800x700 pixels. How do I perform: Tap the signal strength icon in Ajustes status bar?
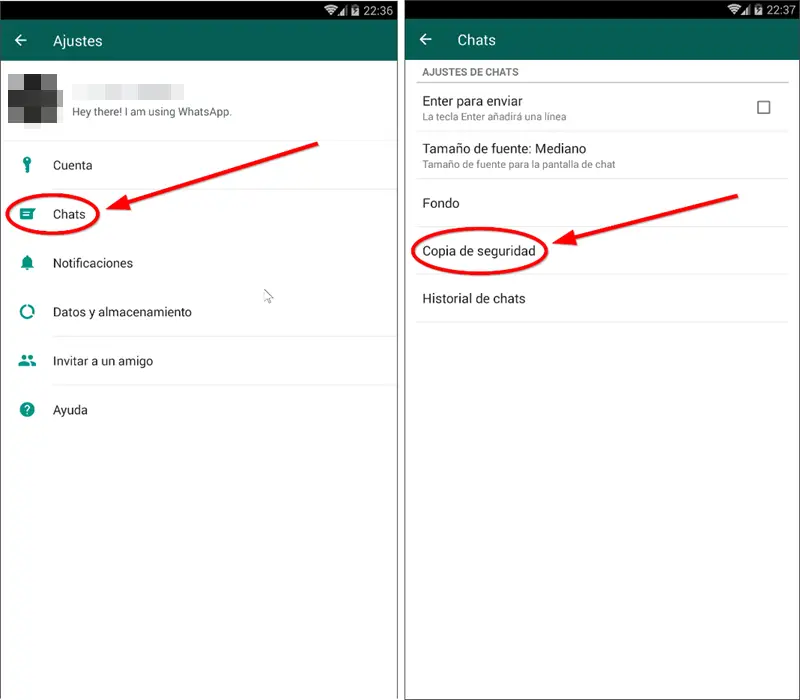click(343, 10)
